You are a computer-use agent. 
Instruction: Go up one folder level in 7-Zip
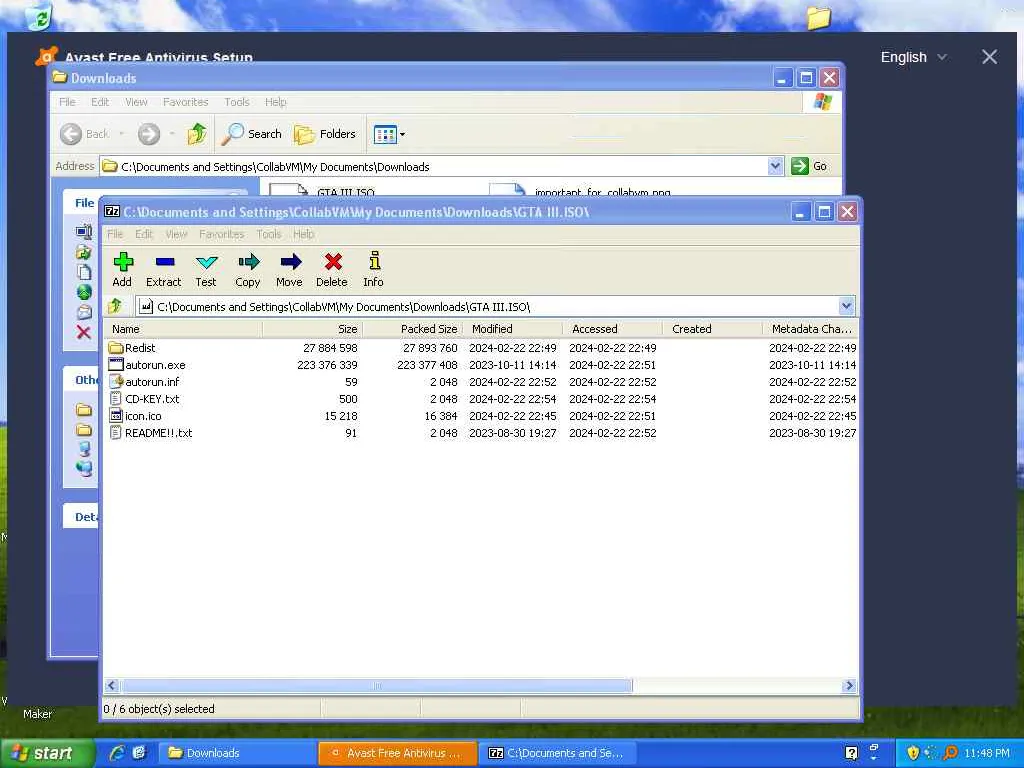pos(116,306)
